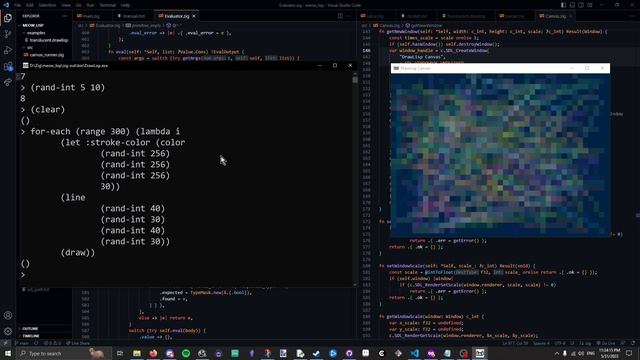Focus the taskbar search box

pos(63,353)
